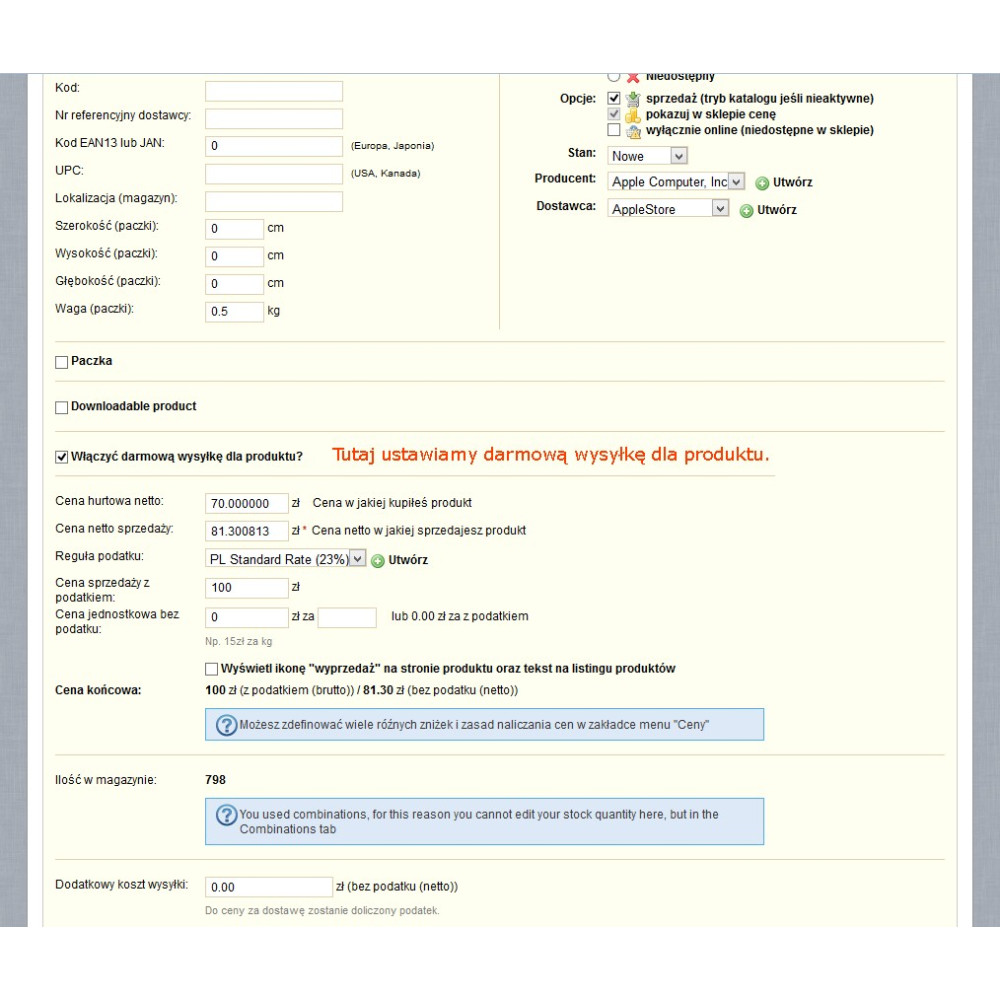Click the Głębokość (paczki) field
The height and width of the screenshot is (1000, 1000).
coord(234,284)
